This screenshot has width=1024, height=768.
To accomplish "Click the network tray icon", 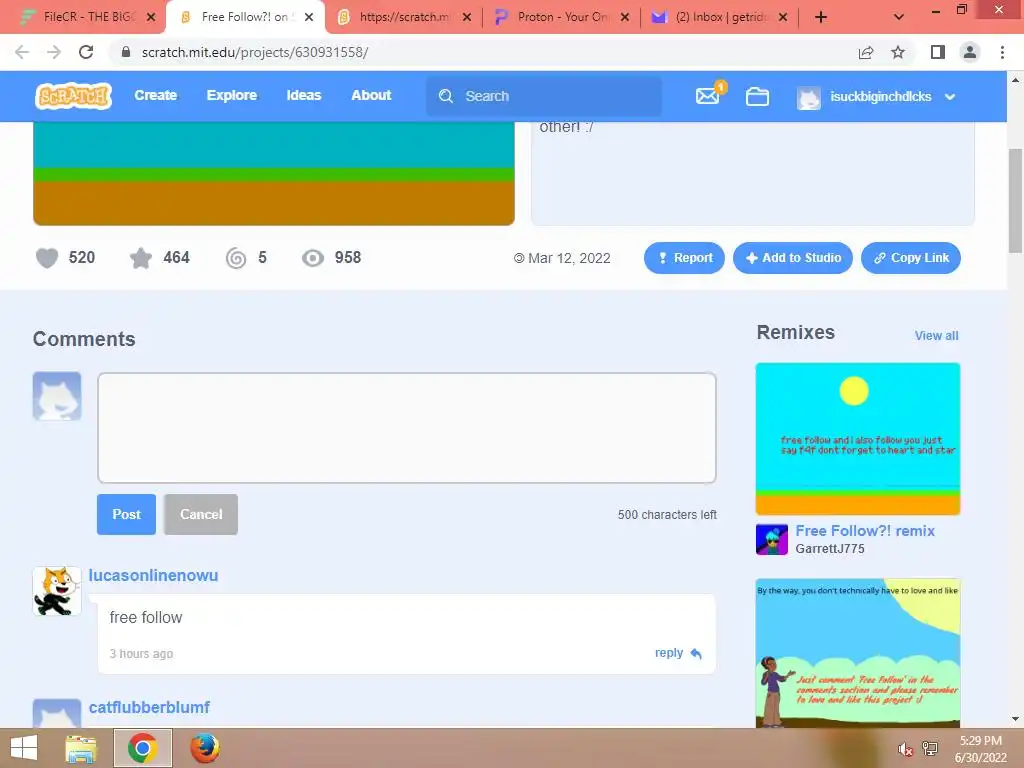I will pos(930,749).
